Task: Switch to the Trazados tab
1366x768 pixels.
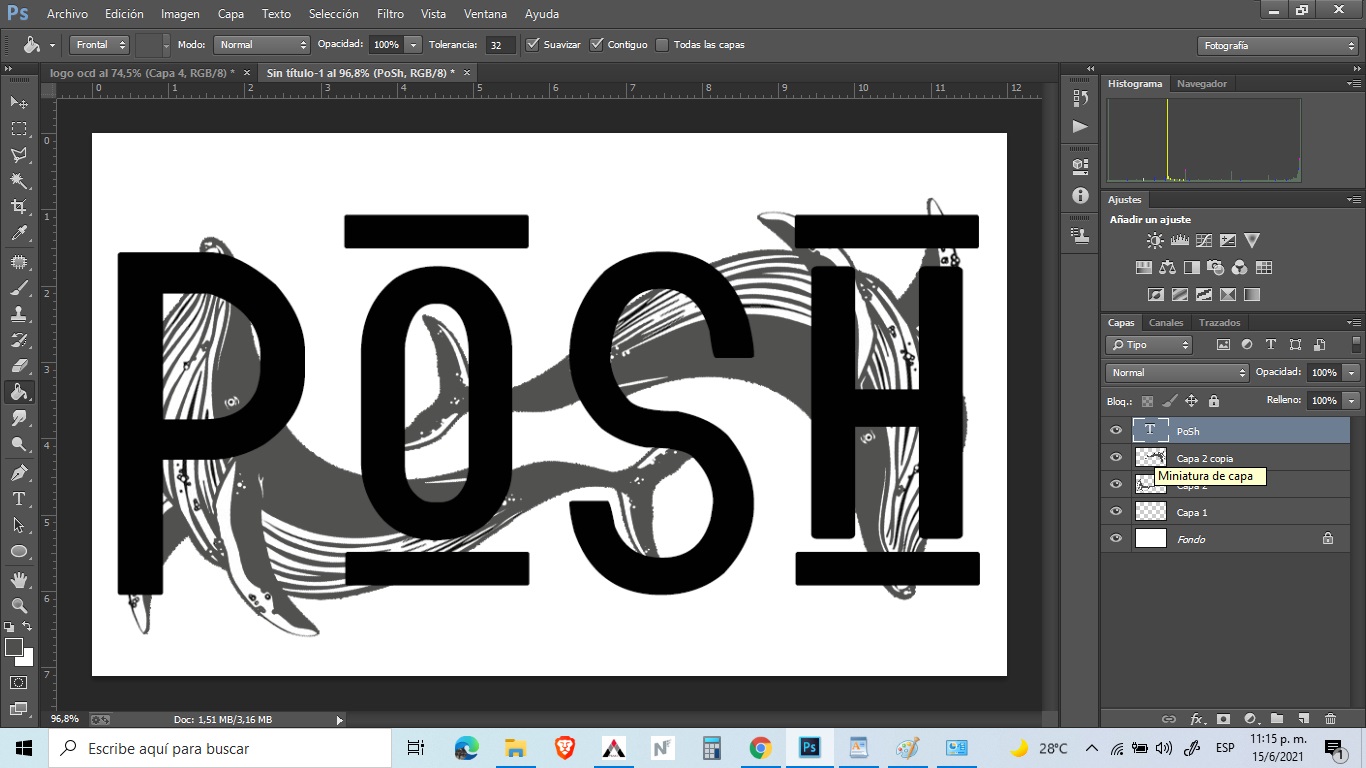Action: point(1219,322)
